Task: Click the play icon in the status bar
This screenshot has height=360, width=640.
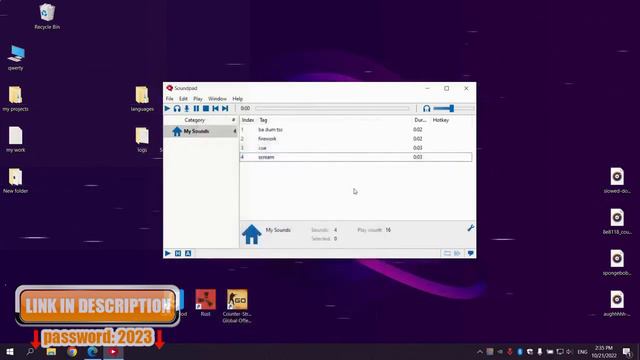Action: pyautogui.click(x=168, y=253)
